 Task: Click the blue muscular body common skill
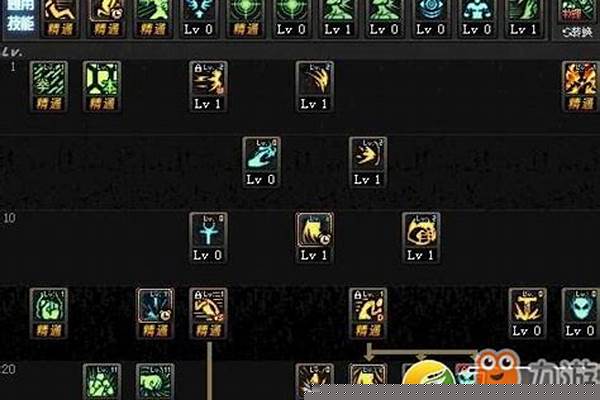pos(477,17)
